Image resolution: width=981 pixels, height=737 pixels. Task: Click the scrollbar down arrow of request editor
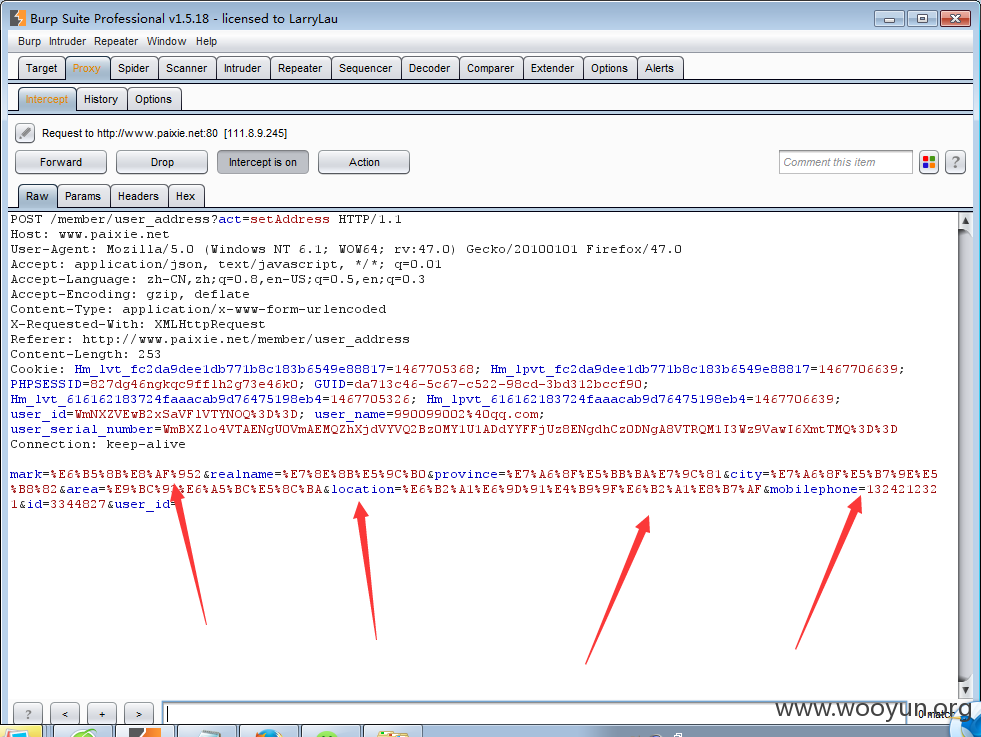[965, 690]
